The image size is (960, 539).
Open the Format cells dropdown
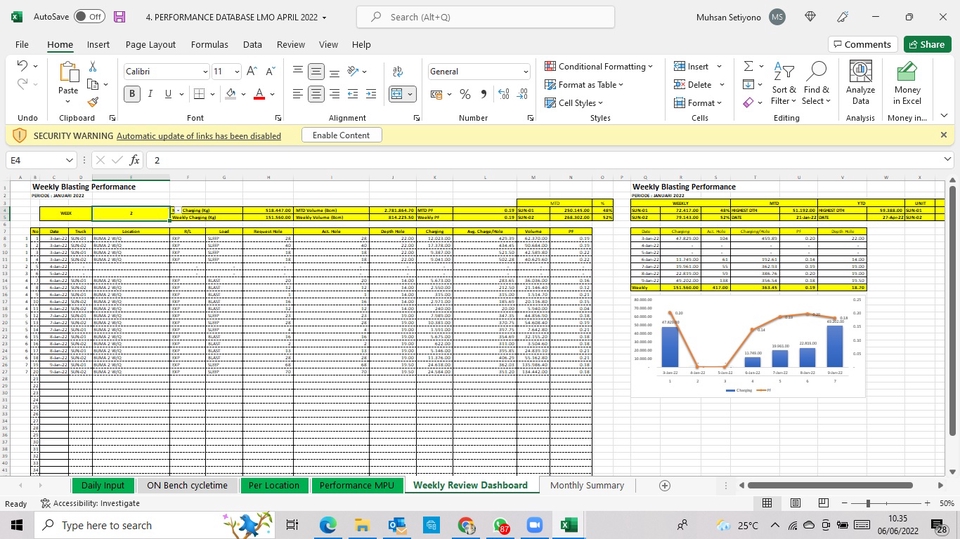click(x=698, y=103)
